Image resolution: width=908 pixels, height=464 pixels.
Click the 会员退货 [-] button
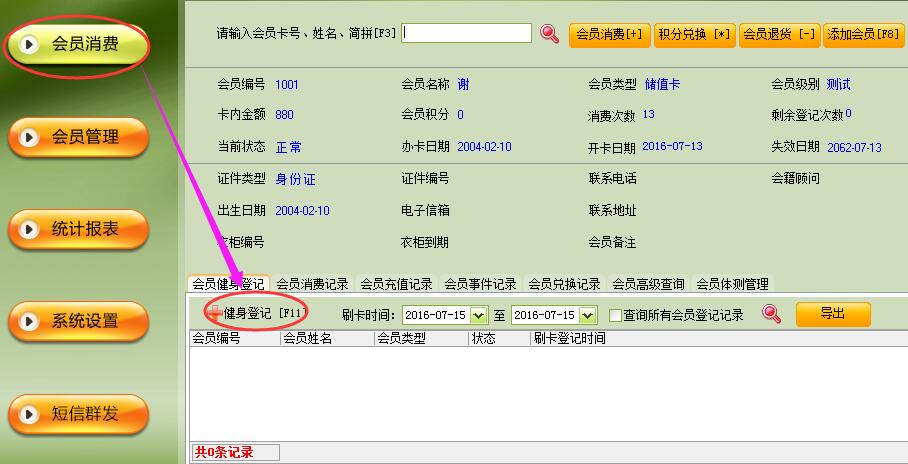(779, 35)
